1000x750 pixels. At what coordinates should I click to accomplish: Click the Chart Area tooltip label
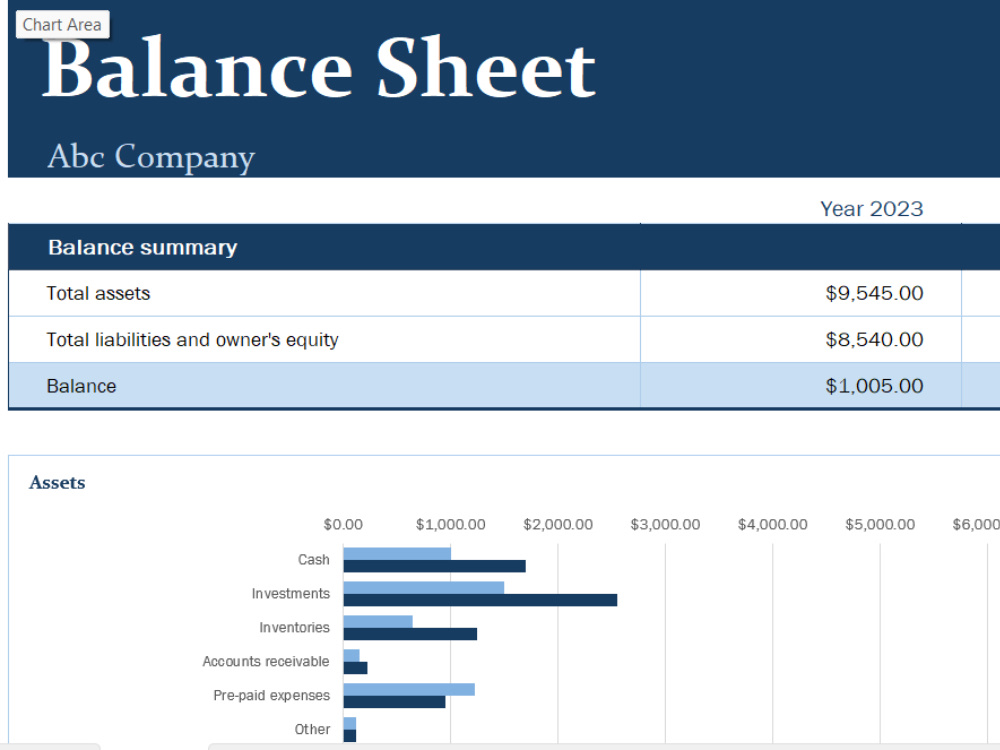(62, 25)
